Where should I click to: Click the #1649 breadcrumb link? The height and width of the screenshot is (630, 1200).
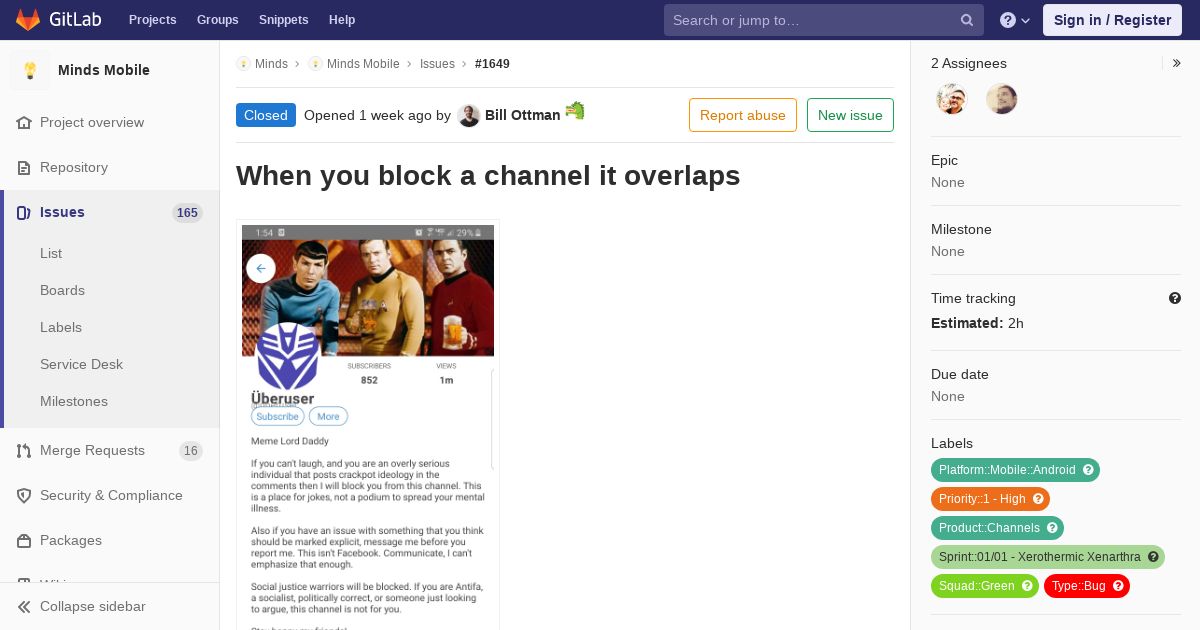coord(492,63)
